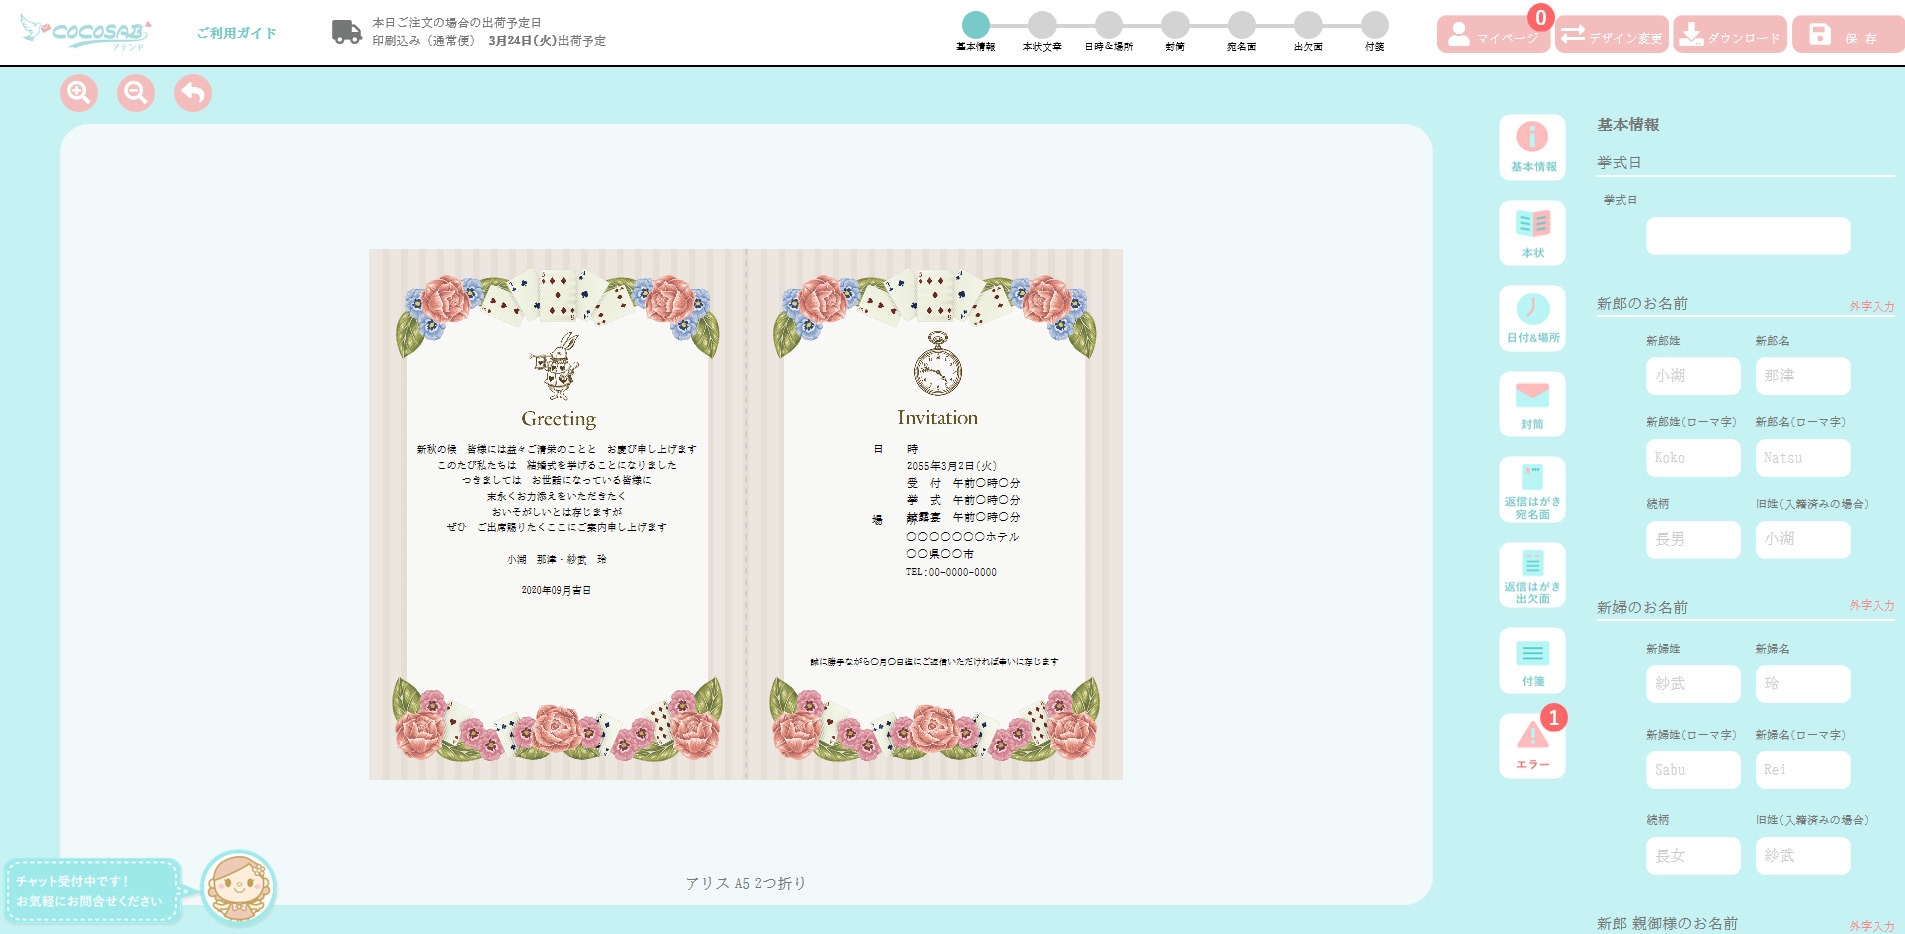
Task: Open the 付箋 sidebar panel
Action: pyautogui.click(x=1531, y=661)
